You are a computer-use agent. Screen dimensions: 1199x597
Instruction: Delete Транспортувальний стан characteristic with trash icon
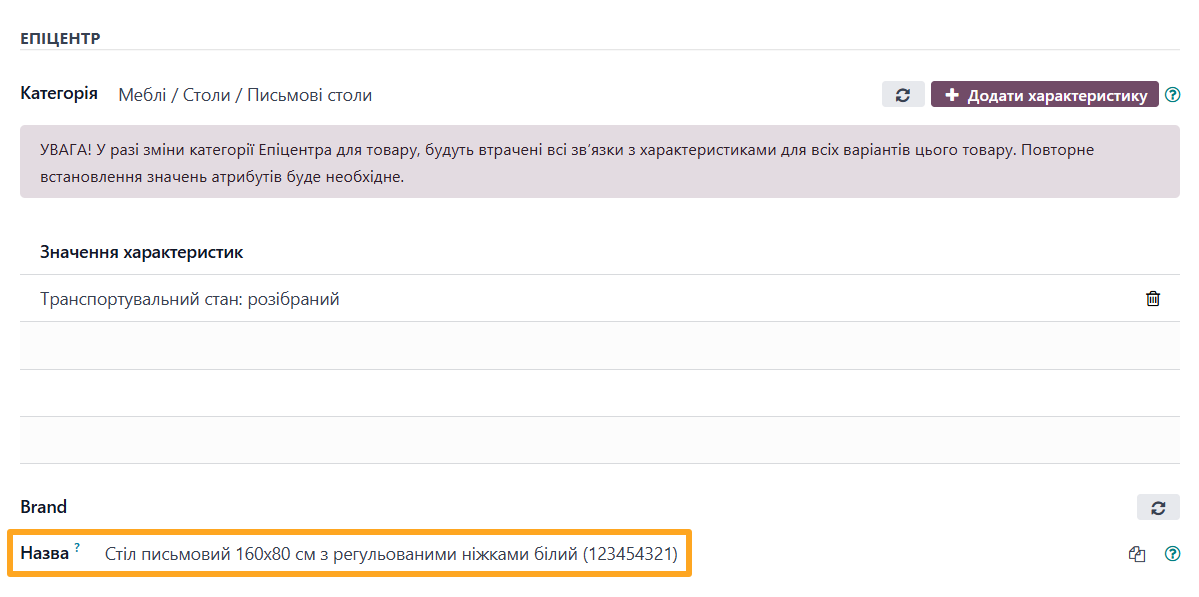coord(1153,298)
